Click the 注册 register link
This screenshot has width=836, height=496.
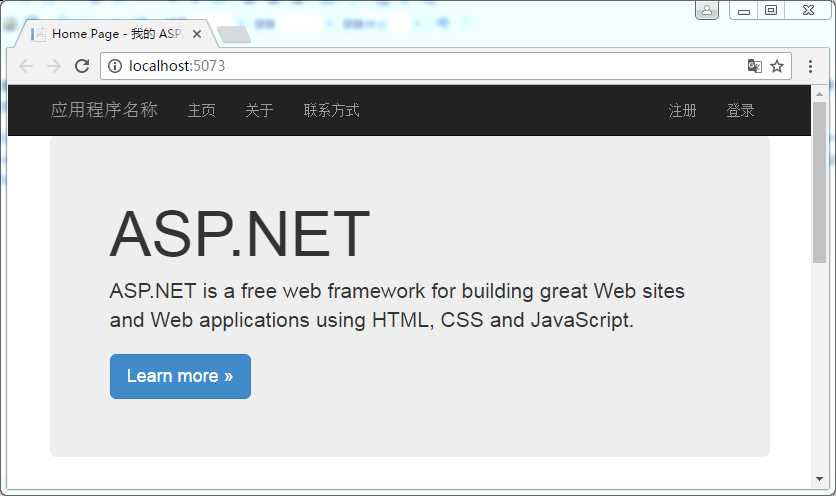(x=682, y=110)
